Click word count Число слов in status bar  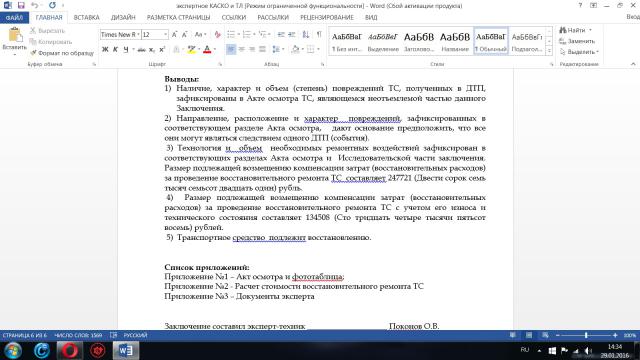pos(78,335)
